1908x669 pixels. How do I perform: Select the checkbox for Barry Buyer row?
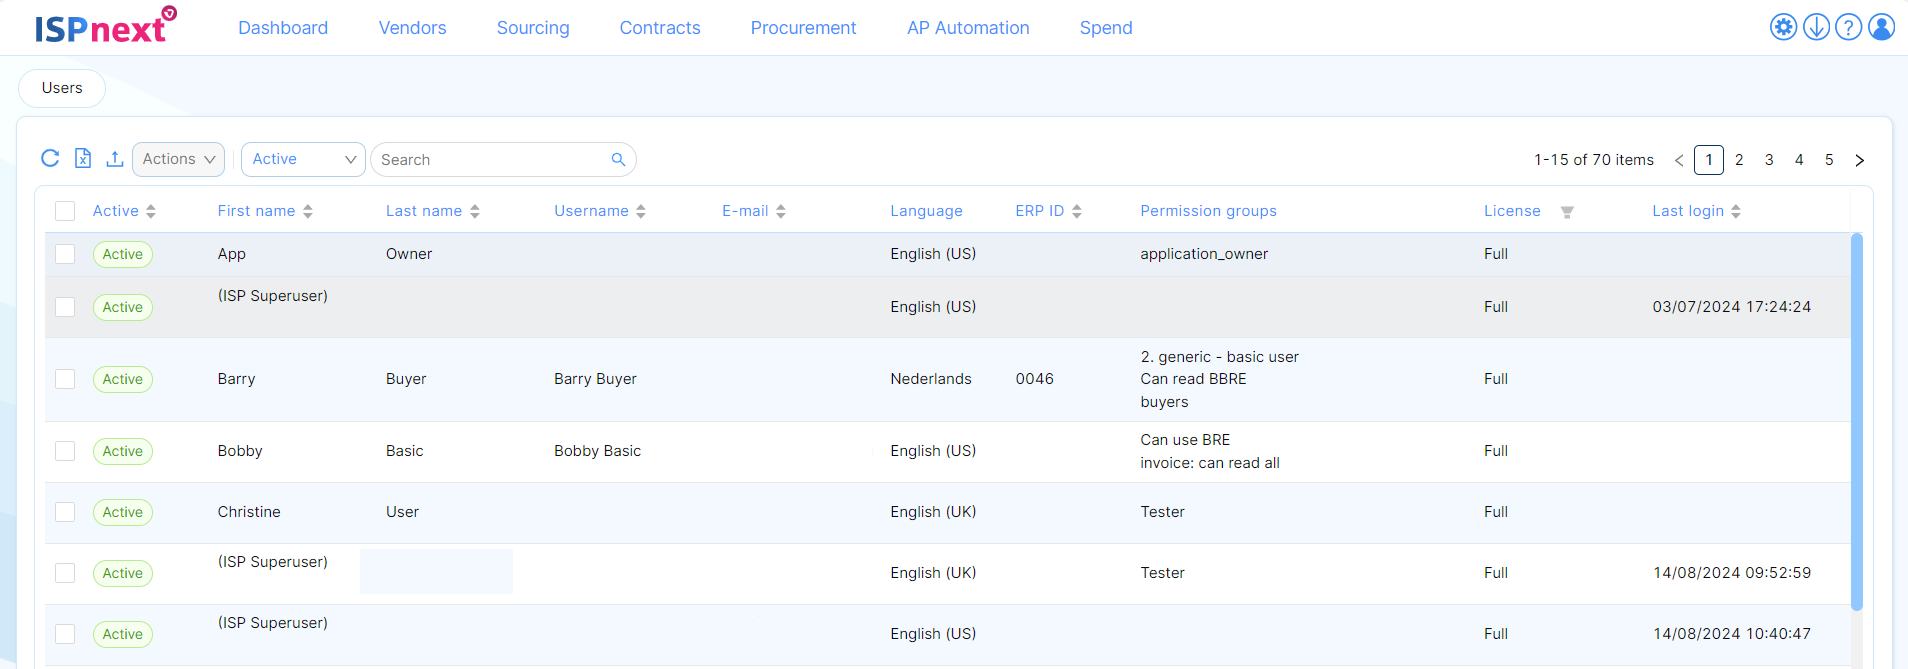point(65,379)
